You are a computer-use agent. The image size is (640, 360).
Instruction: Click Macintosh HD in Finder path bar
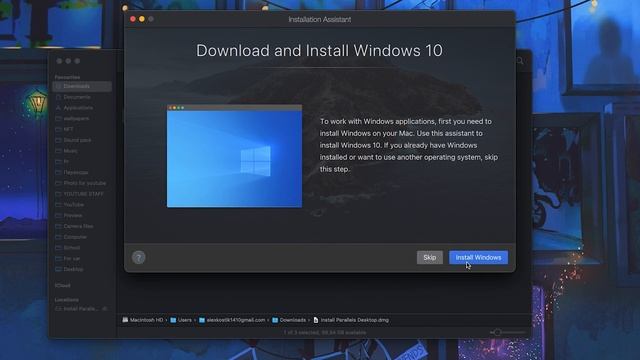click(143, 320)
